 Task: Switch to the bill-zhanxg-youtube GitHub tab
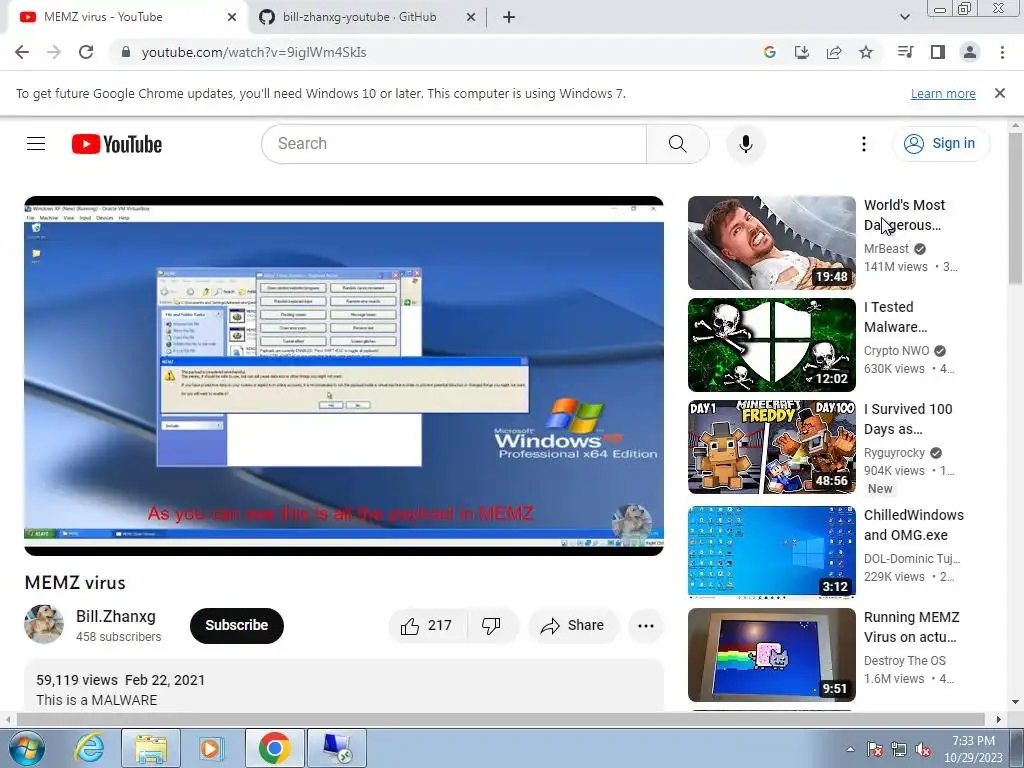(x=367, y=17)
